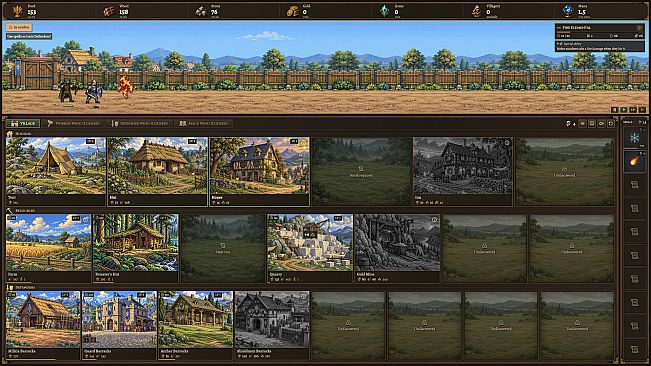
Task: Click the Food wheat icon in resource bar
Action: coord(17,11)
